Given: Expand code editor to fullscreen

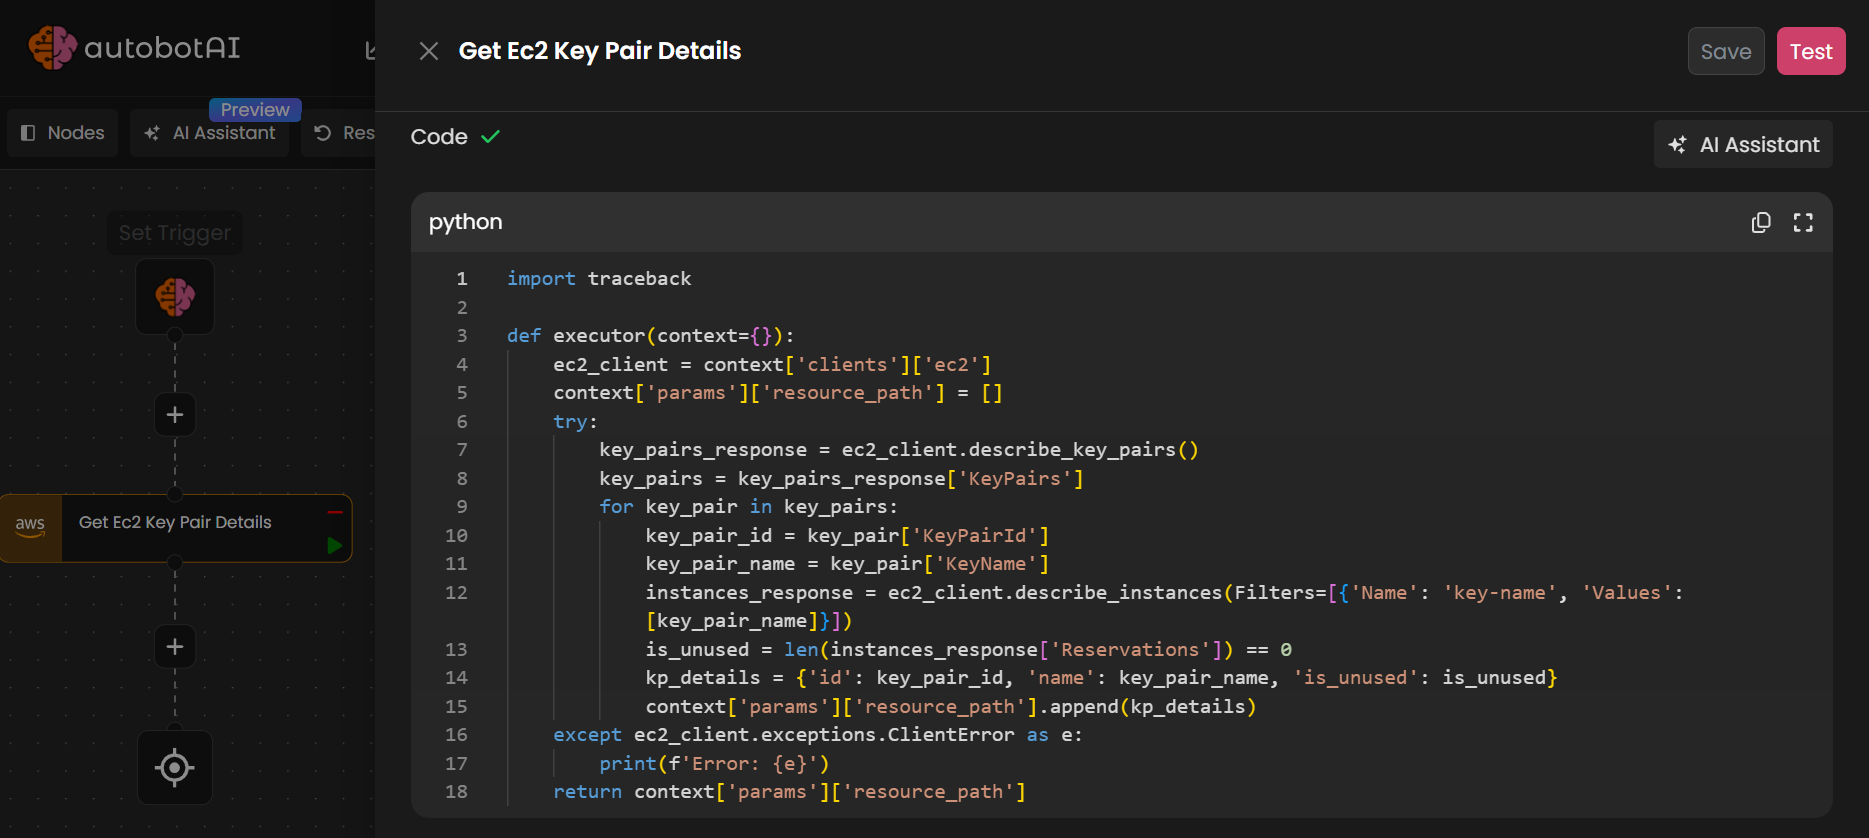Looking at the screenshot, I should (x=1803, y=222).
